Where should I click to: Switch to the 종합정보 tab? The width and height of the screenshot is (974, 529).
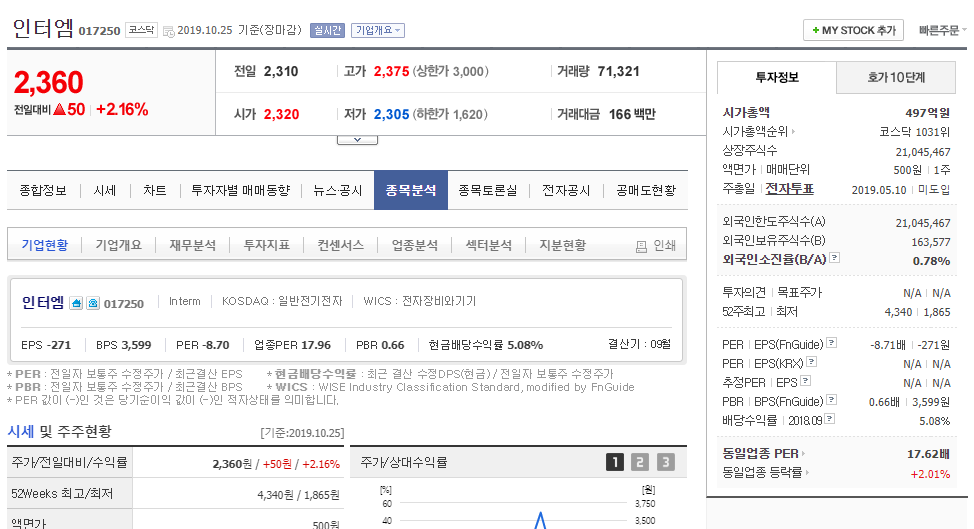43,191
